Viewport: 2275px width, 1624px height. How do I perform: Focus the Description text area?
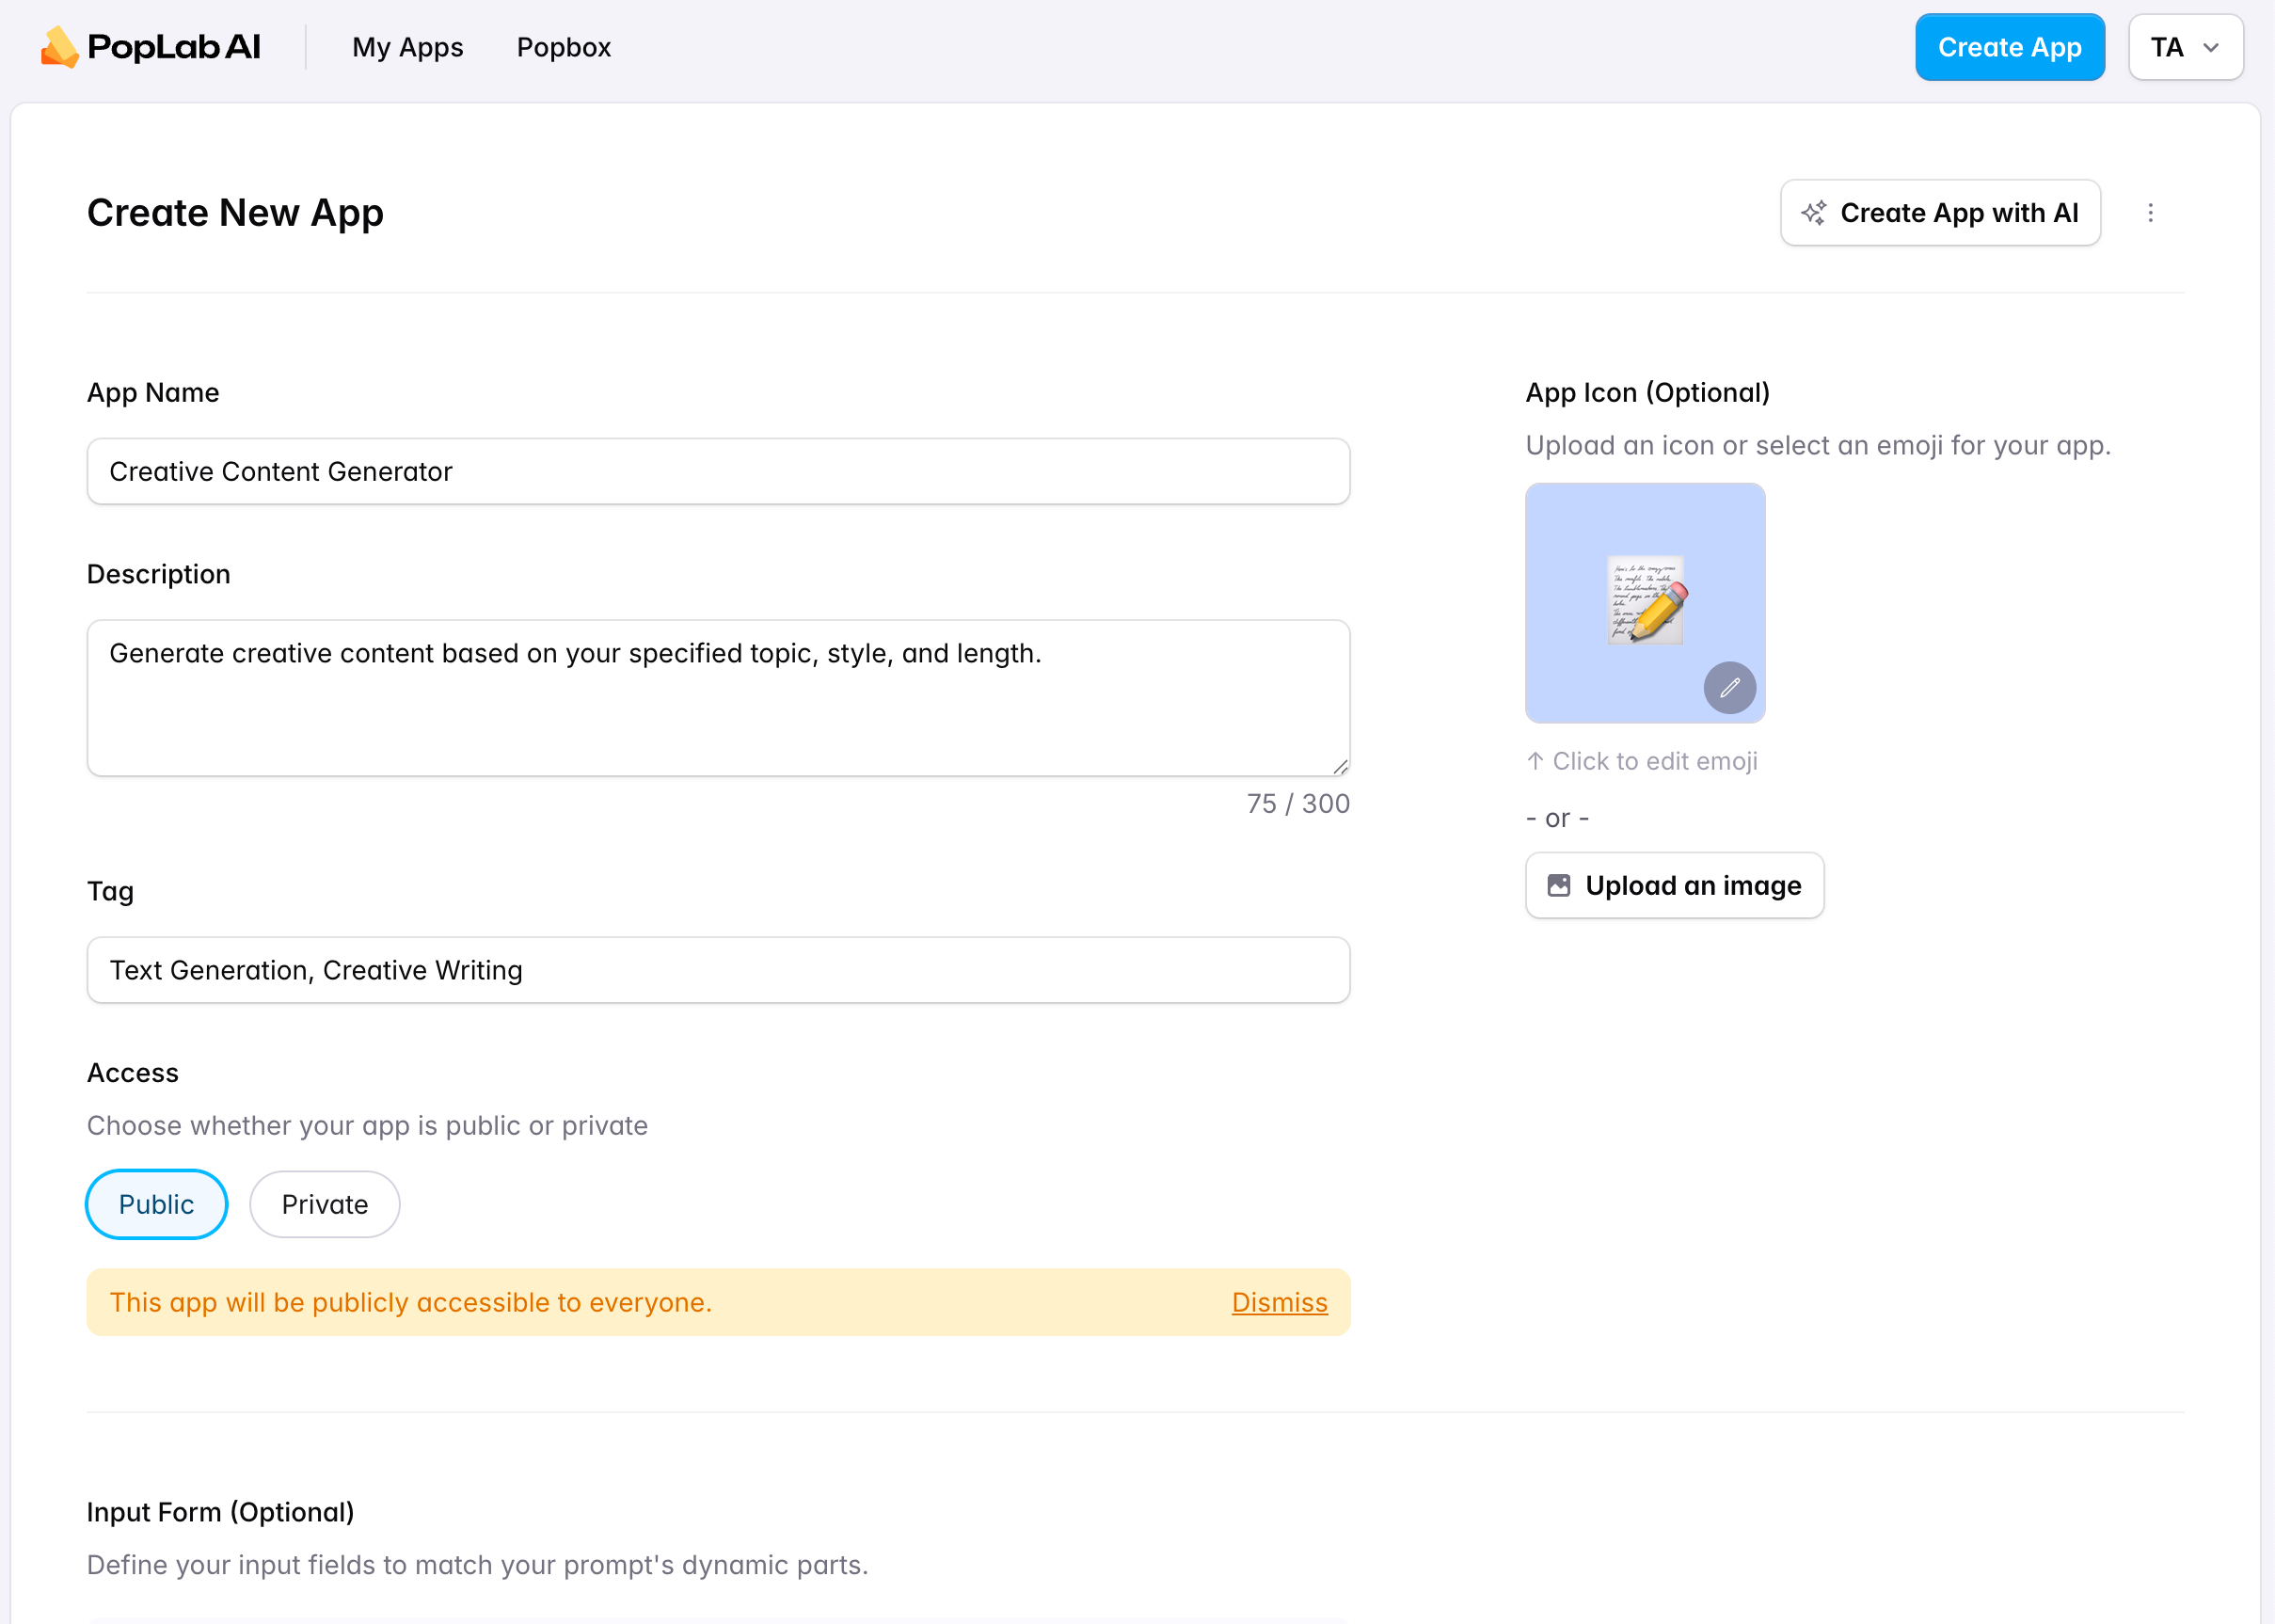tap(717, 698)
